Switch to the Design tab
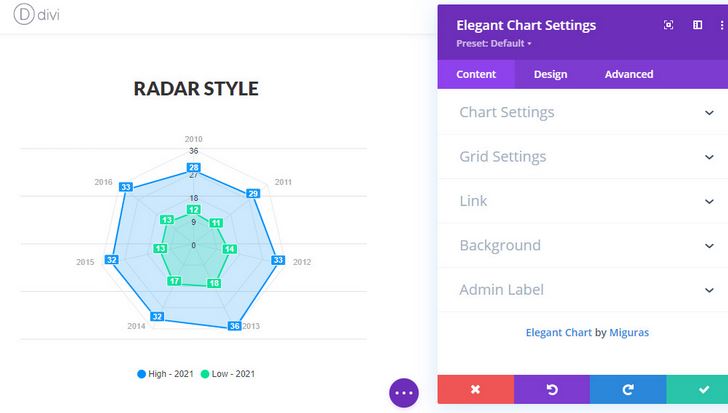 tap(550, 74)
